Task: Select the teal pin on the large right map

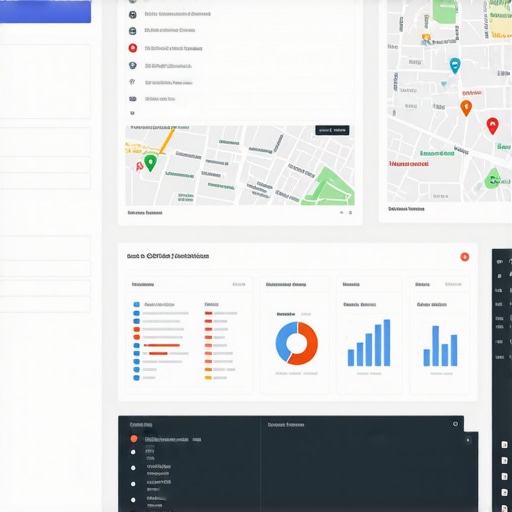Action: (455, 65)
